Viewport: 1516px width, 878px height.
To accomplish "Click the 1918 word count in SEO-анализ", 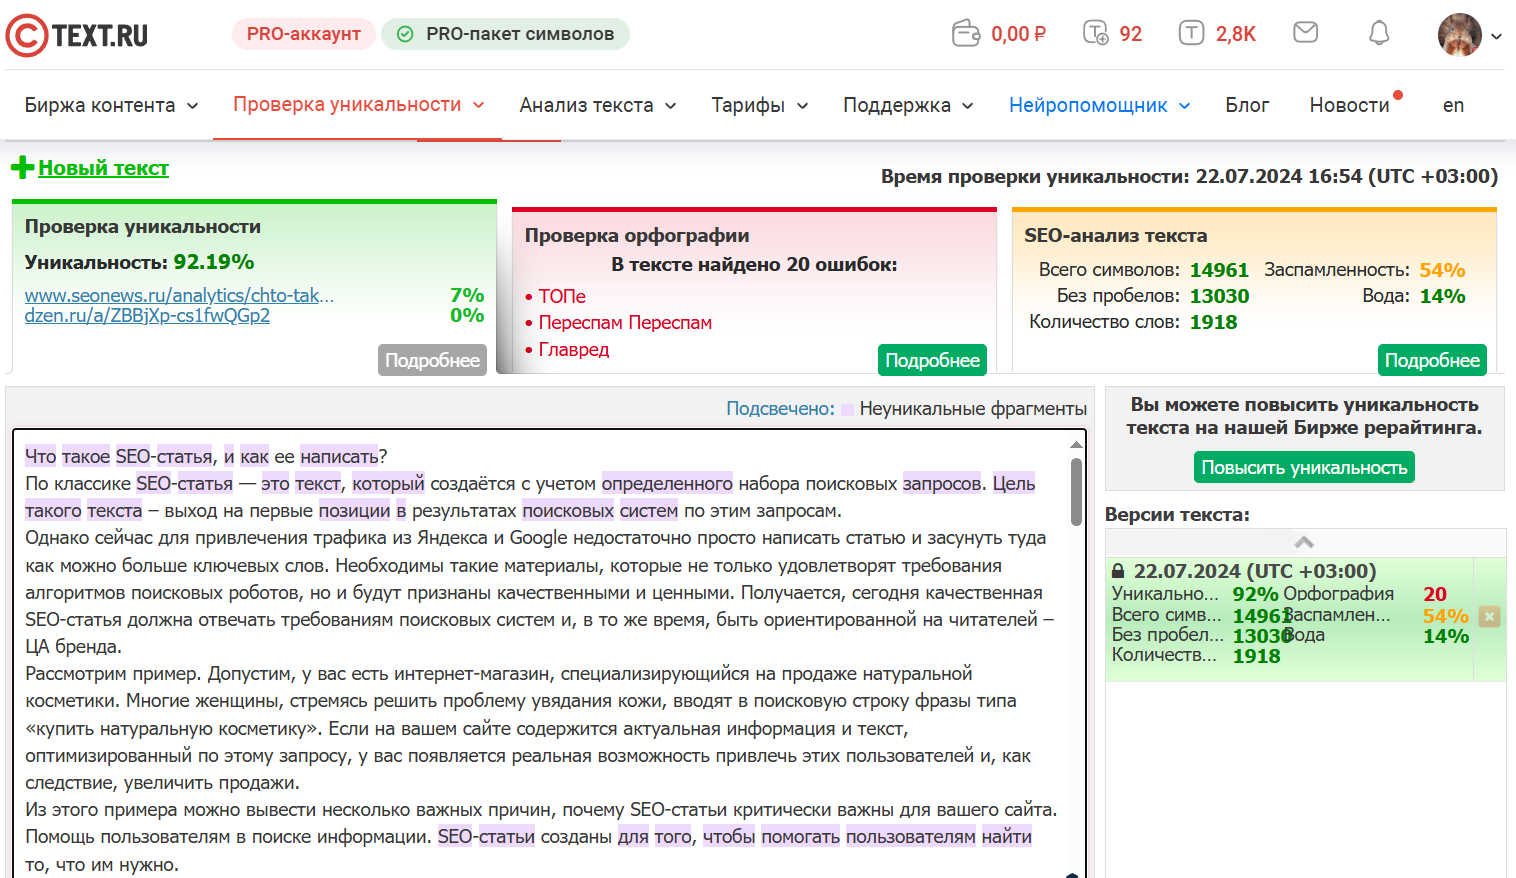I will point(1213,322).
